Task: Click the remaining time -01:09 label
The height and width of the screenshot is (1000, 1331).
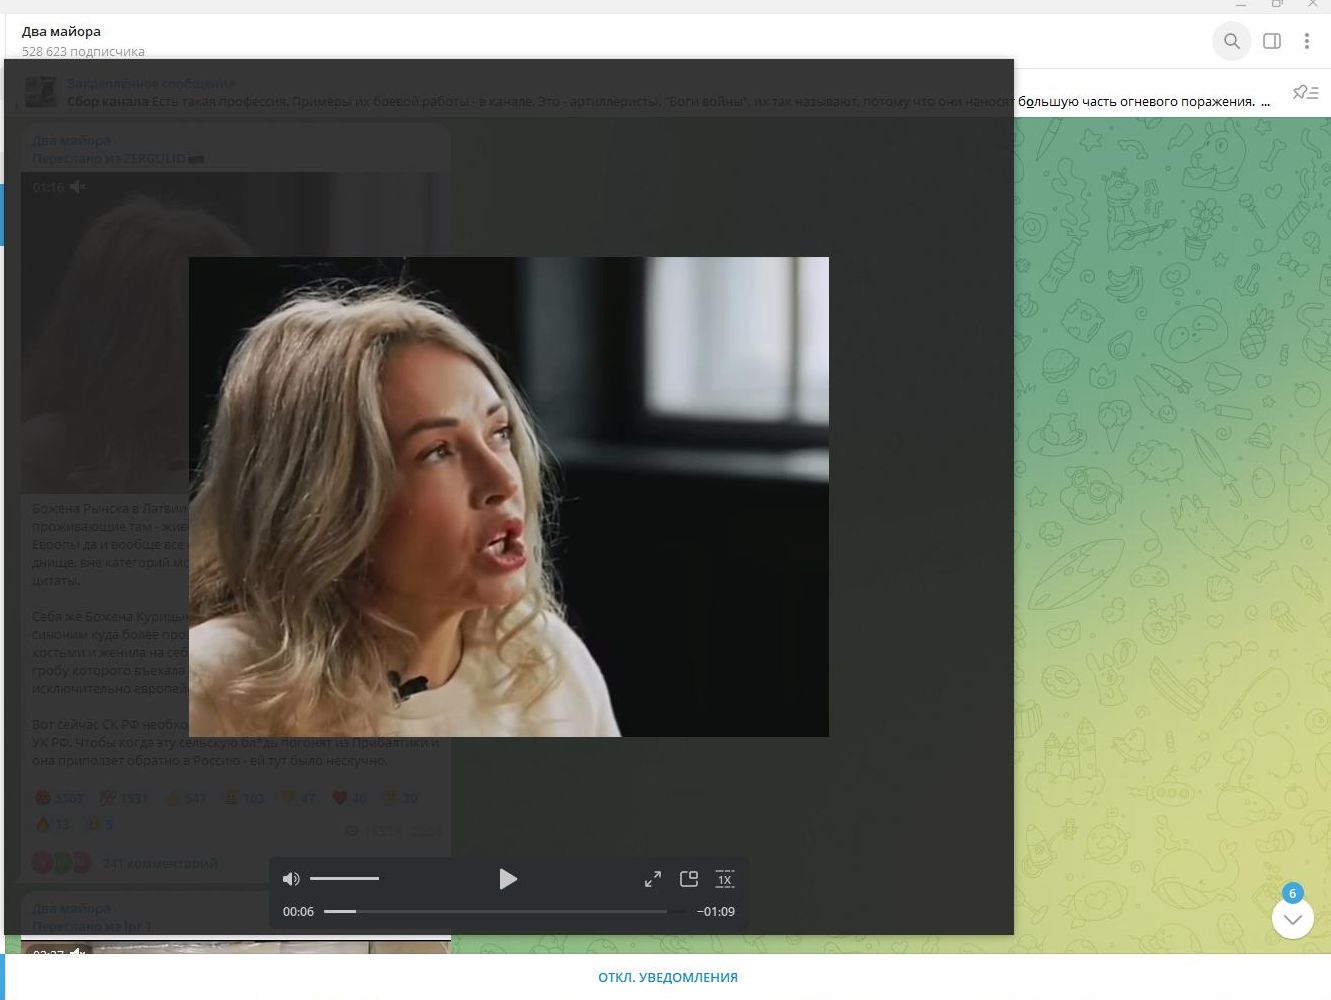Action: tap(716, 911)
